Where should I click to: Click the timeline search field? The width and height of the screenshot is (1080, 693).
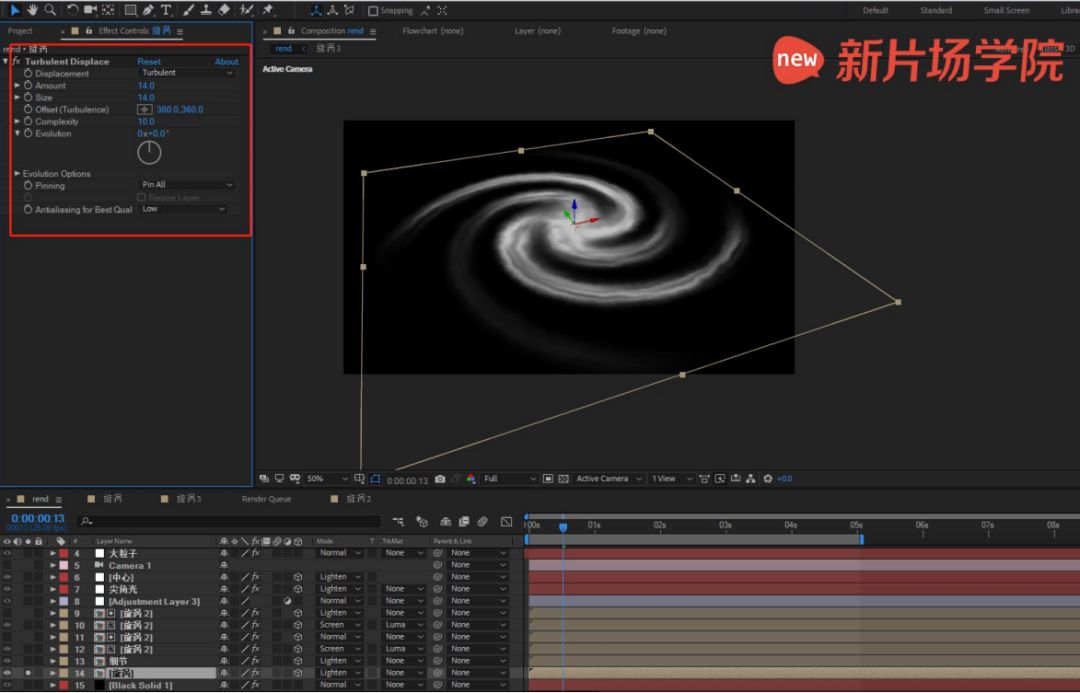(x=230, y=521)
